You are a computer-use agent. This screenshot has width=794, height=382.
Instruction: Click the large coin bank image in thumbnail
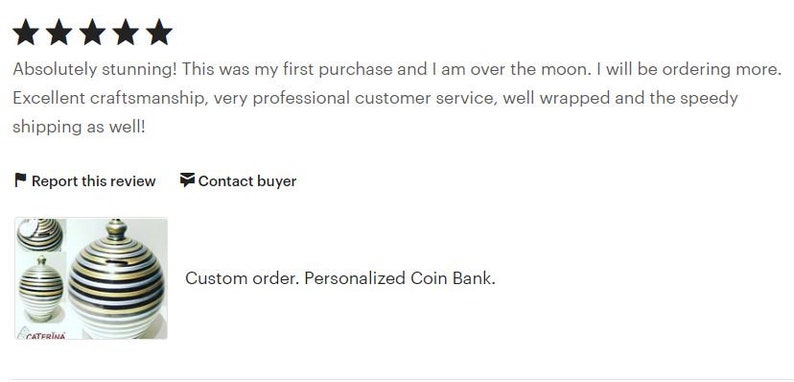coord(116,281)
